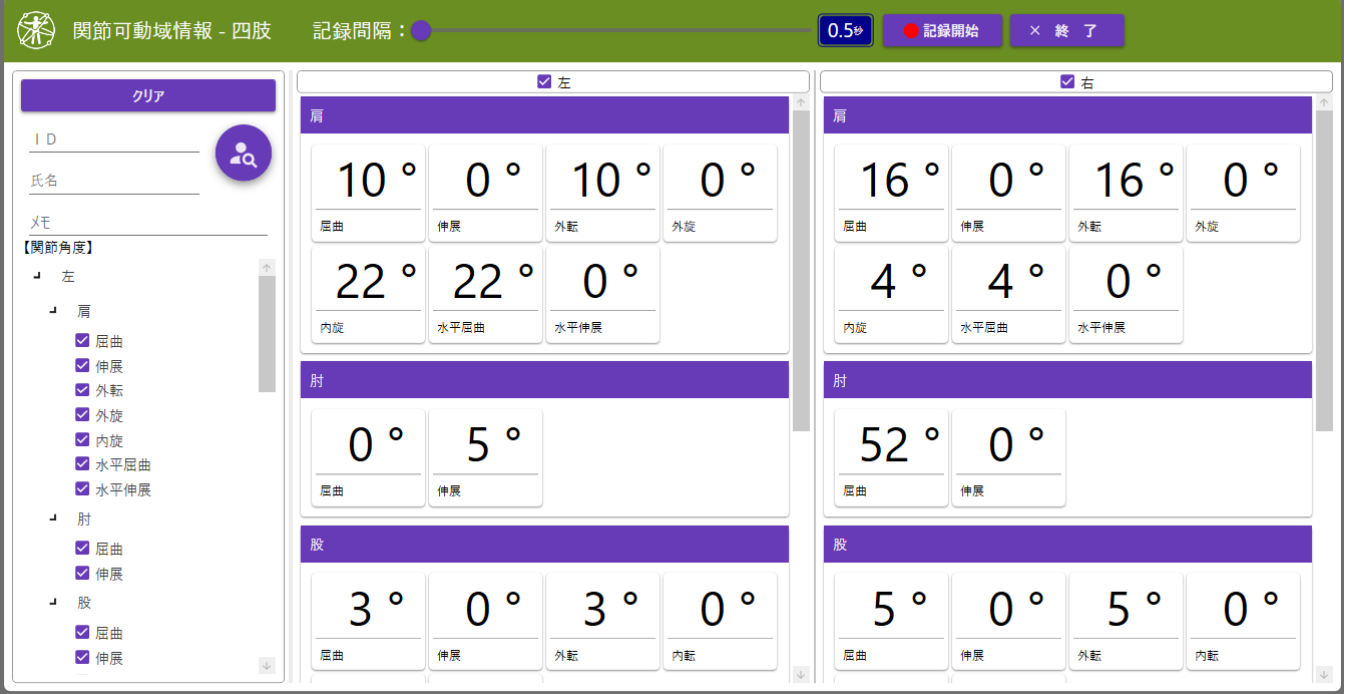Click the Vitruvian figure app logo
The width and height of the screenshot is (1345, 694).
pyautogui.click(x=37, y=30)
